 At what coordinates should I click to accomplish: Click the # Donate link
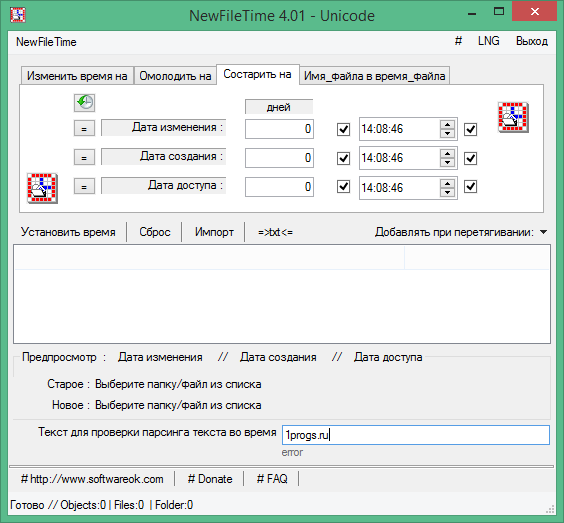pyautogui.click(x=210, y=479)
